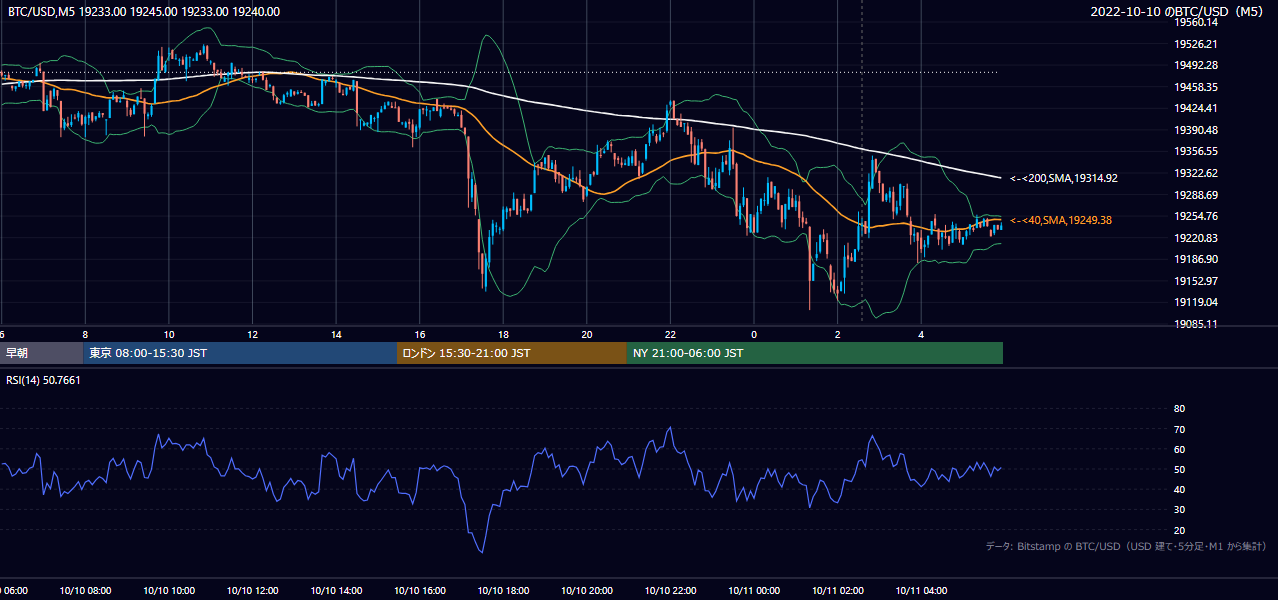This screenshot has width=1278, height=600.
Task: Click hour label 22 under the price chart
Action: click(670, 334)
